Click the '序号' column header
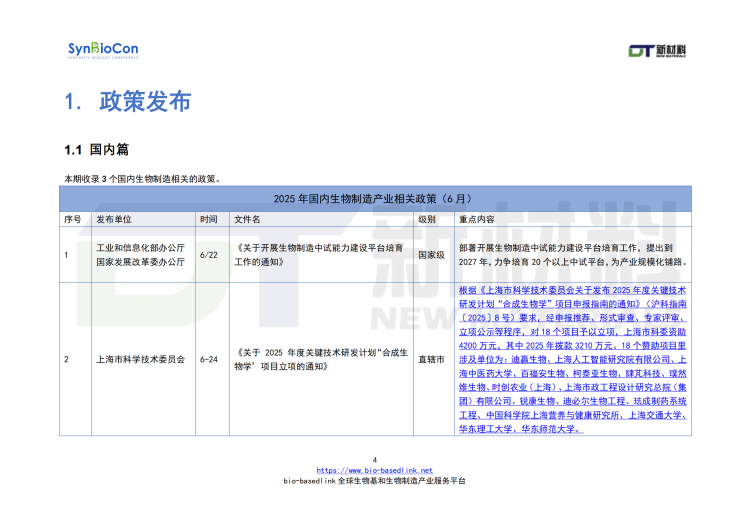Image resolution: width=750 pixels, height=530 pixels. pyautogui.click(x=72, y=218)
